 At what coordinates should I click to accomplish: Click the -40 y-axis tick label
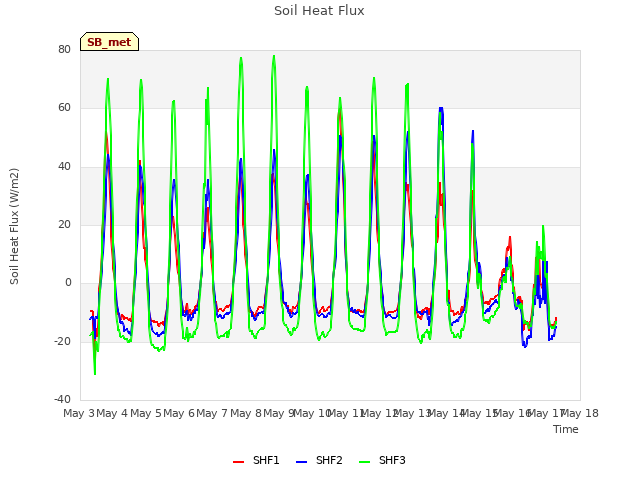(x=62, y=399)
